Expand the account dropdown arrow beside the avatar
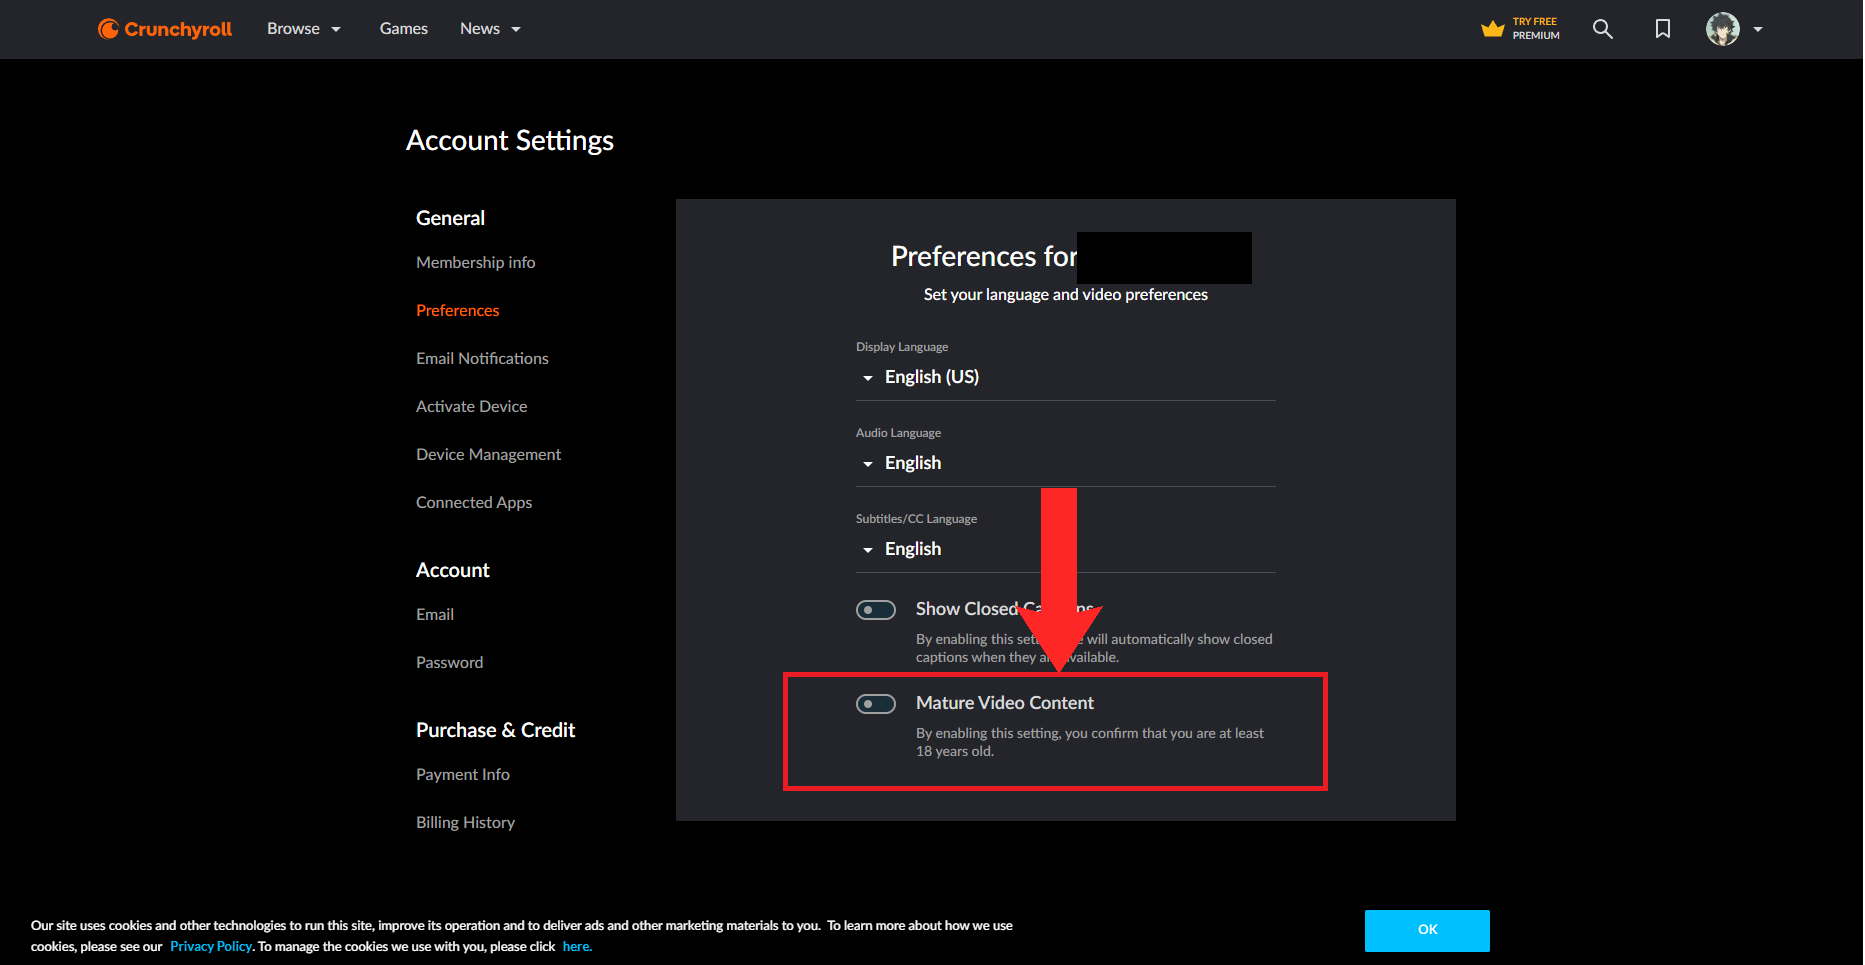1865x965 pixels. [1758, 29]
